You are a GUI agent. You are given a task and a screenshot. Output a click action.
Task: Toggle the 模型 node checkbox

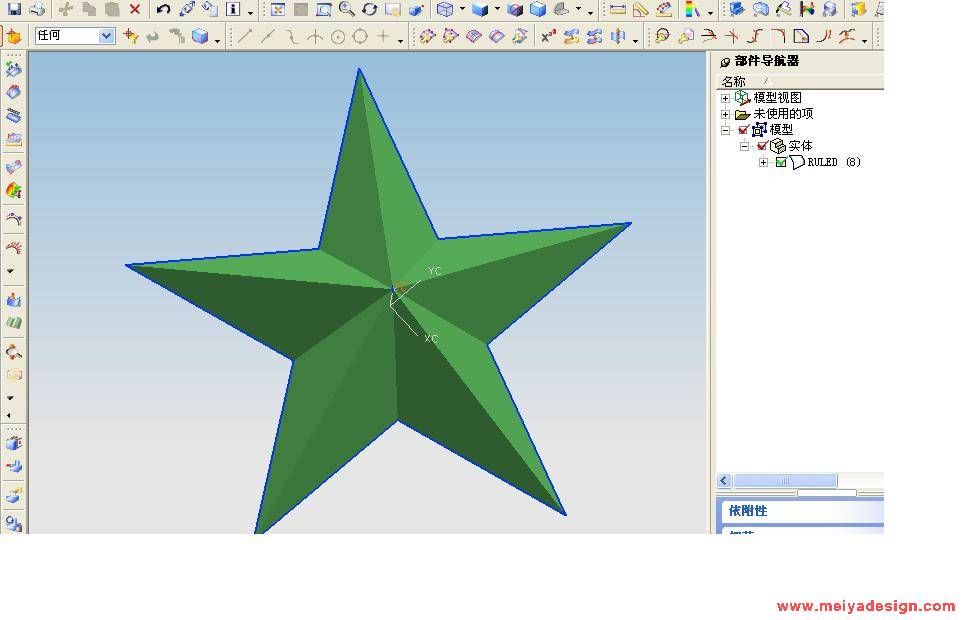pyautogui.click(x=743, y=130)
